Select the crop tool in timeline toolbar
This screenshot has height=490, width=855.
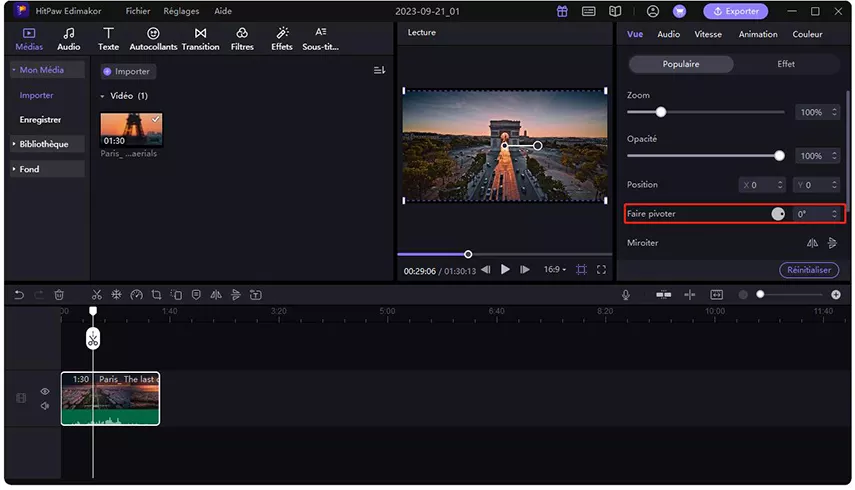coord(156,295)
